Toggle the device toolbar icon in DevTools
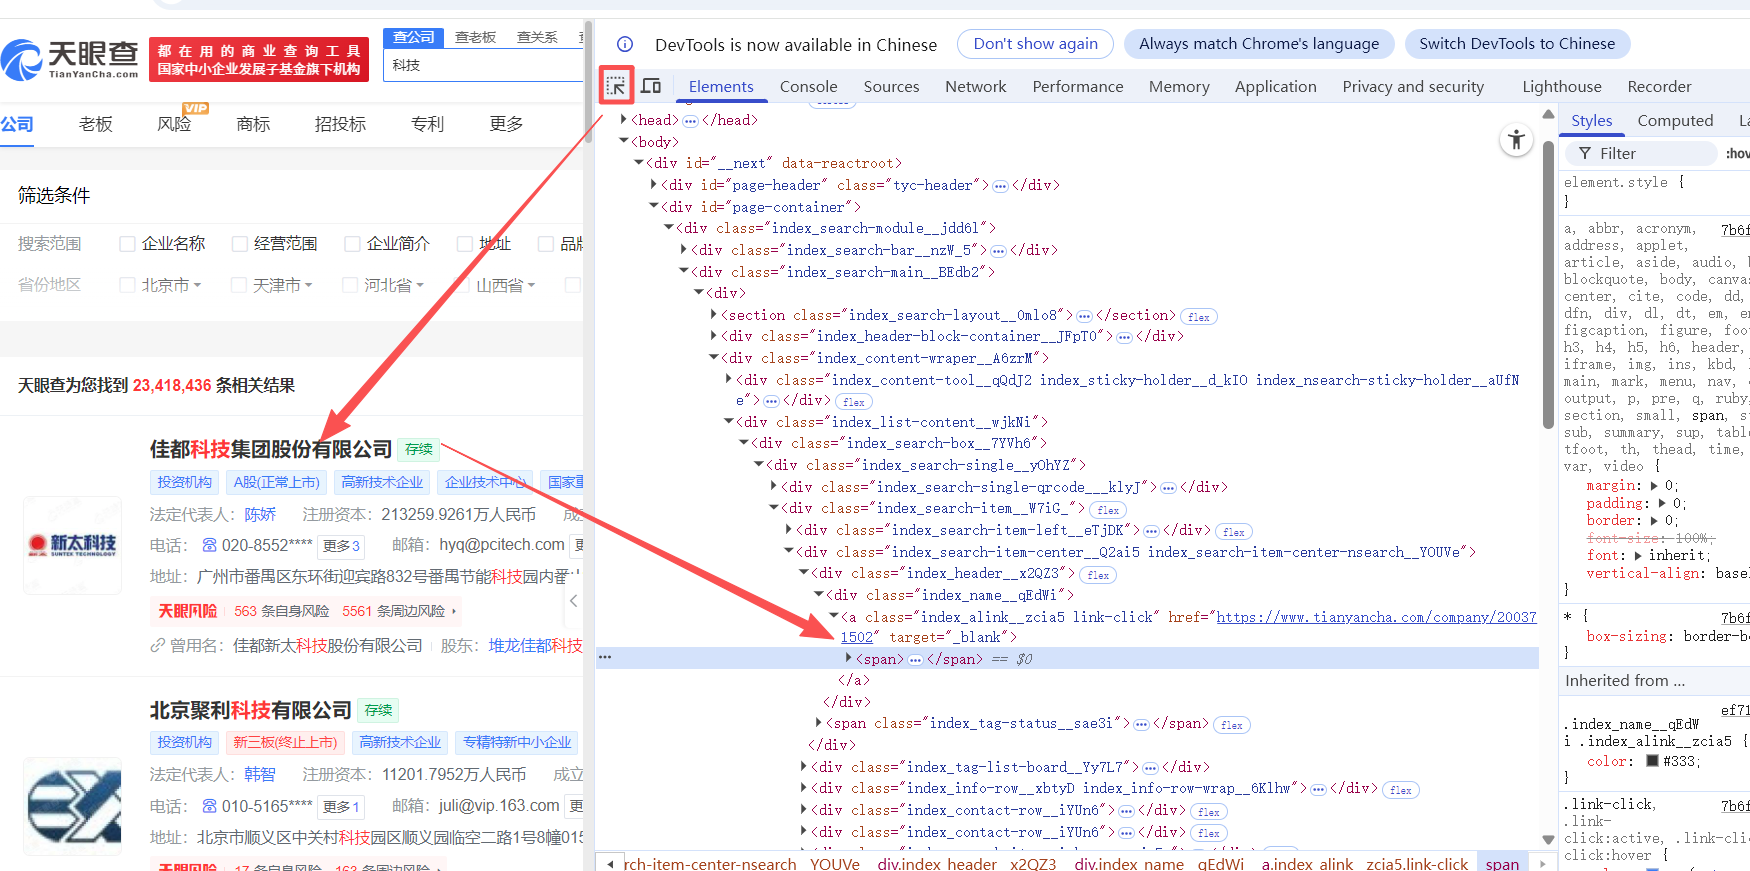 pyautogui.click(x=651, y=86)
